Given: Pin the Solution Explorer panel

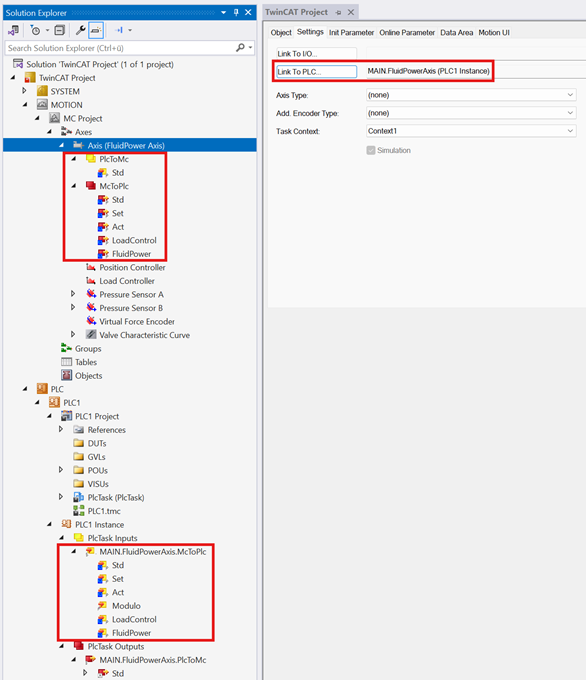Looking at the screenshot, I should coord(236,12).
